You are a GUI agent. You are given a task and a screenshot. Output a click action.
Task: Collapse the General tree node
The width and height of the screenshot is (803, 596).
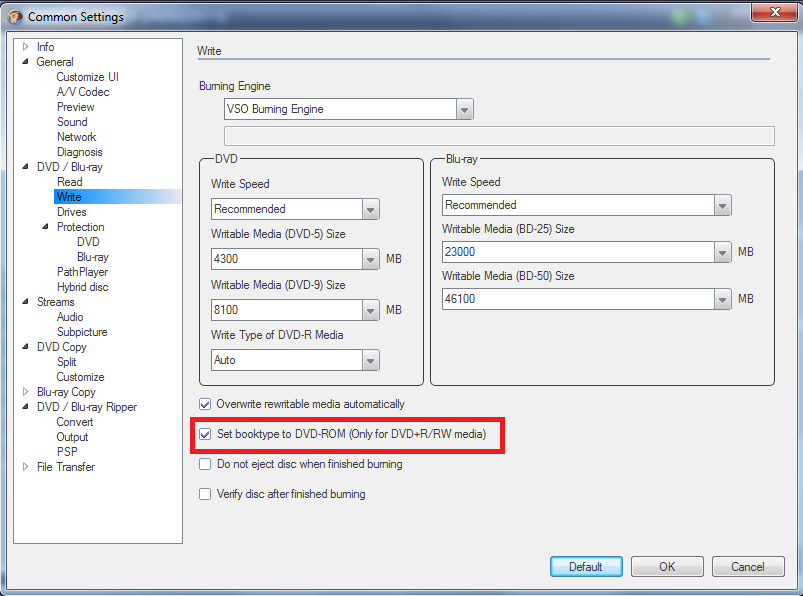coord(25,61)
